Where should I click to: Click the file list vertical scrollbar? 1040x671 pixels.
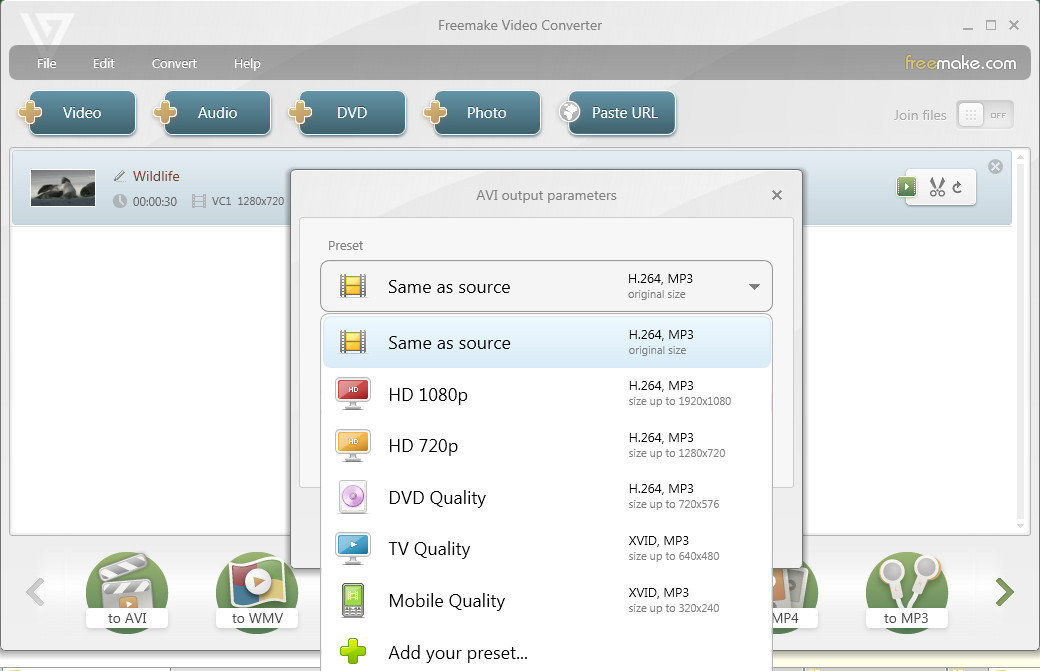[x=1021, y=341]
